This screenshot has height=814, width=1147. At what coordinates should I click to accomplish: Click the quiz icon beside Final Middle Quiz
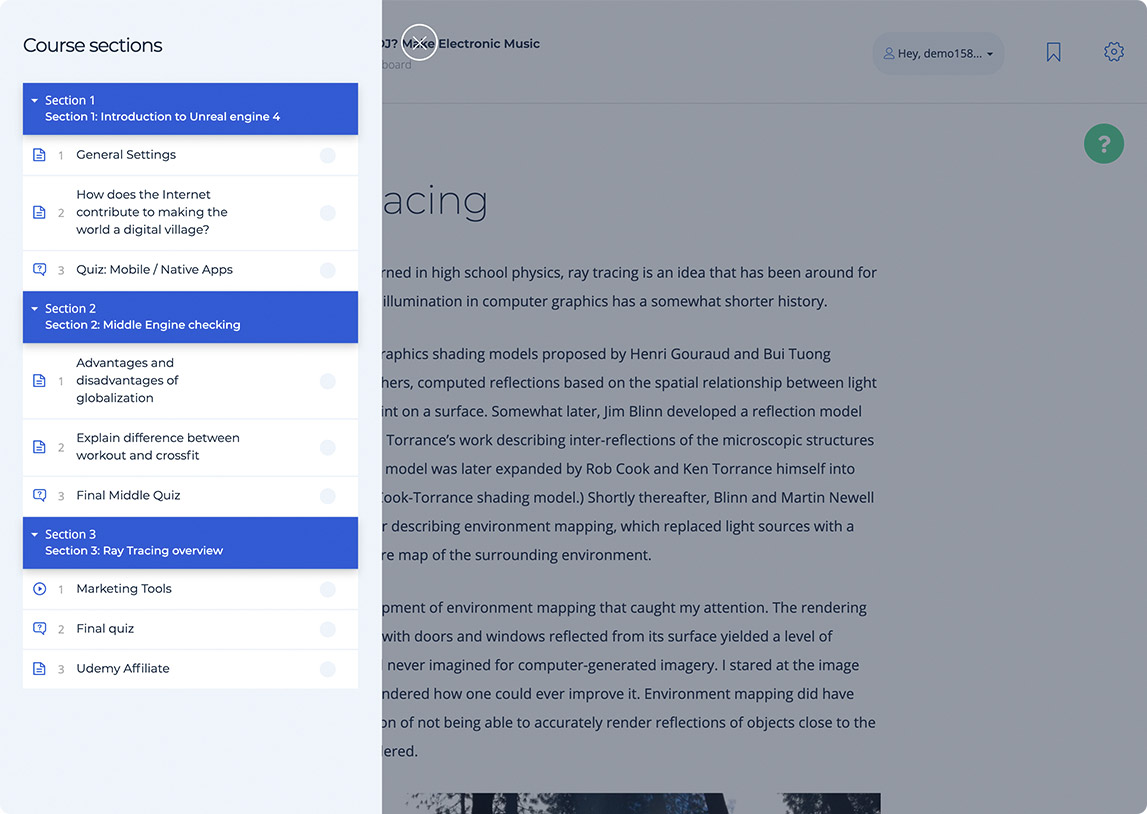(x=39, y=496)
